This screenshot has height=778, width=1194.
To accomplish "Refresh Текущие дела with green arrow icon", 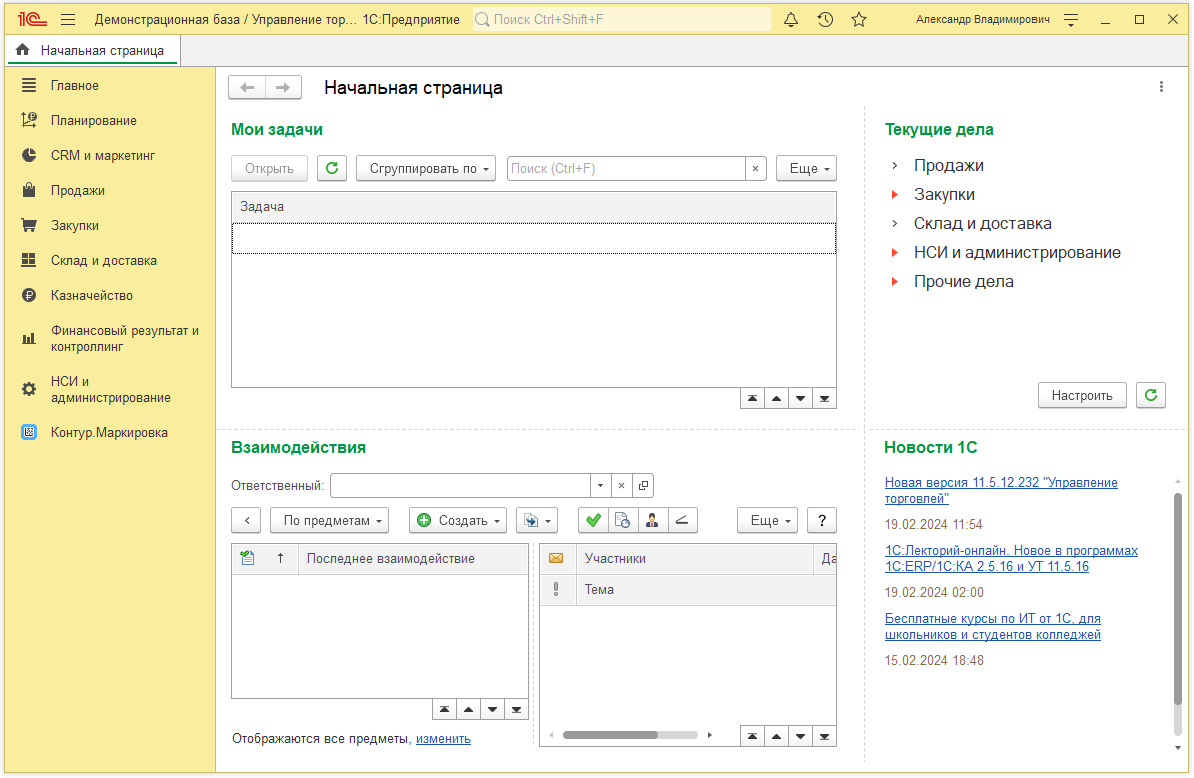I will (1151, 395).
